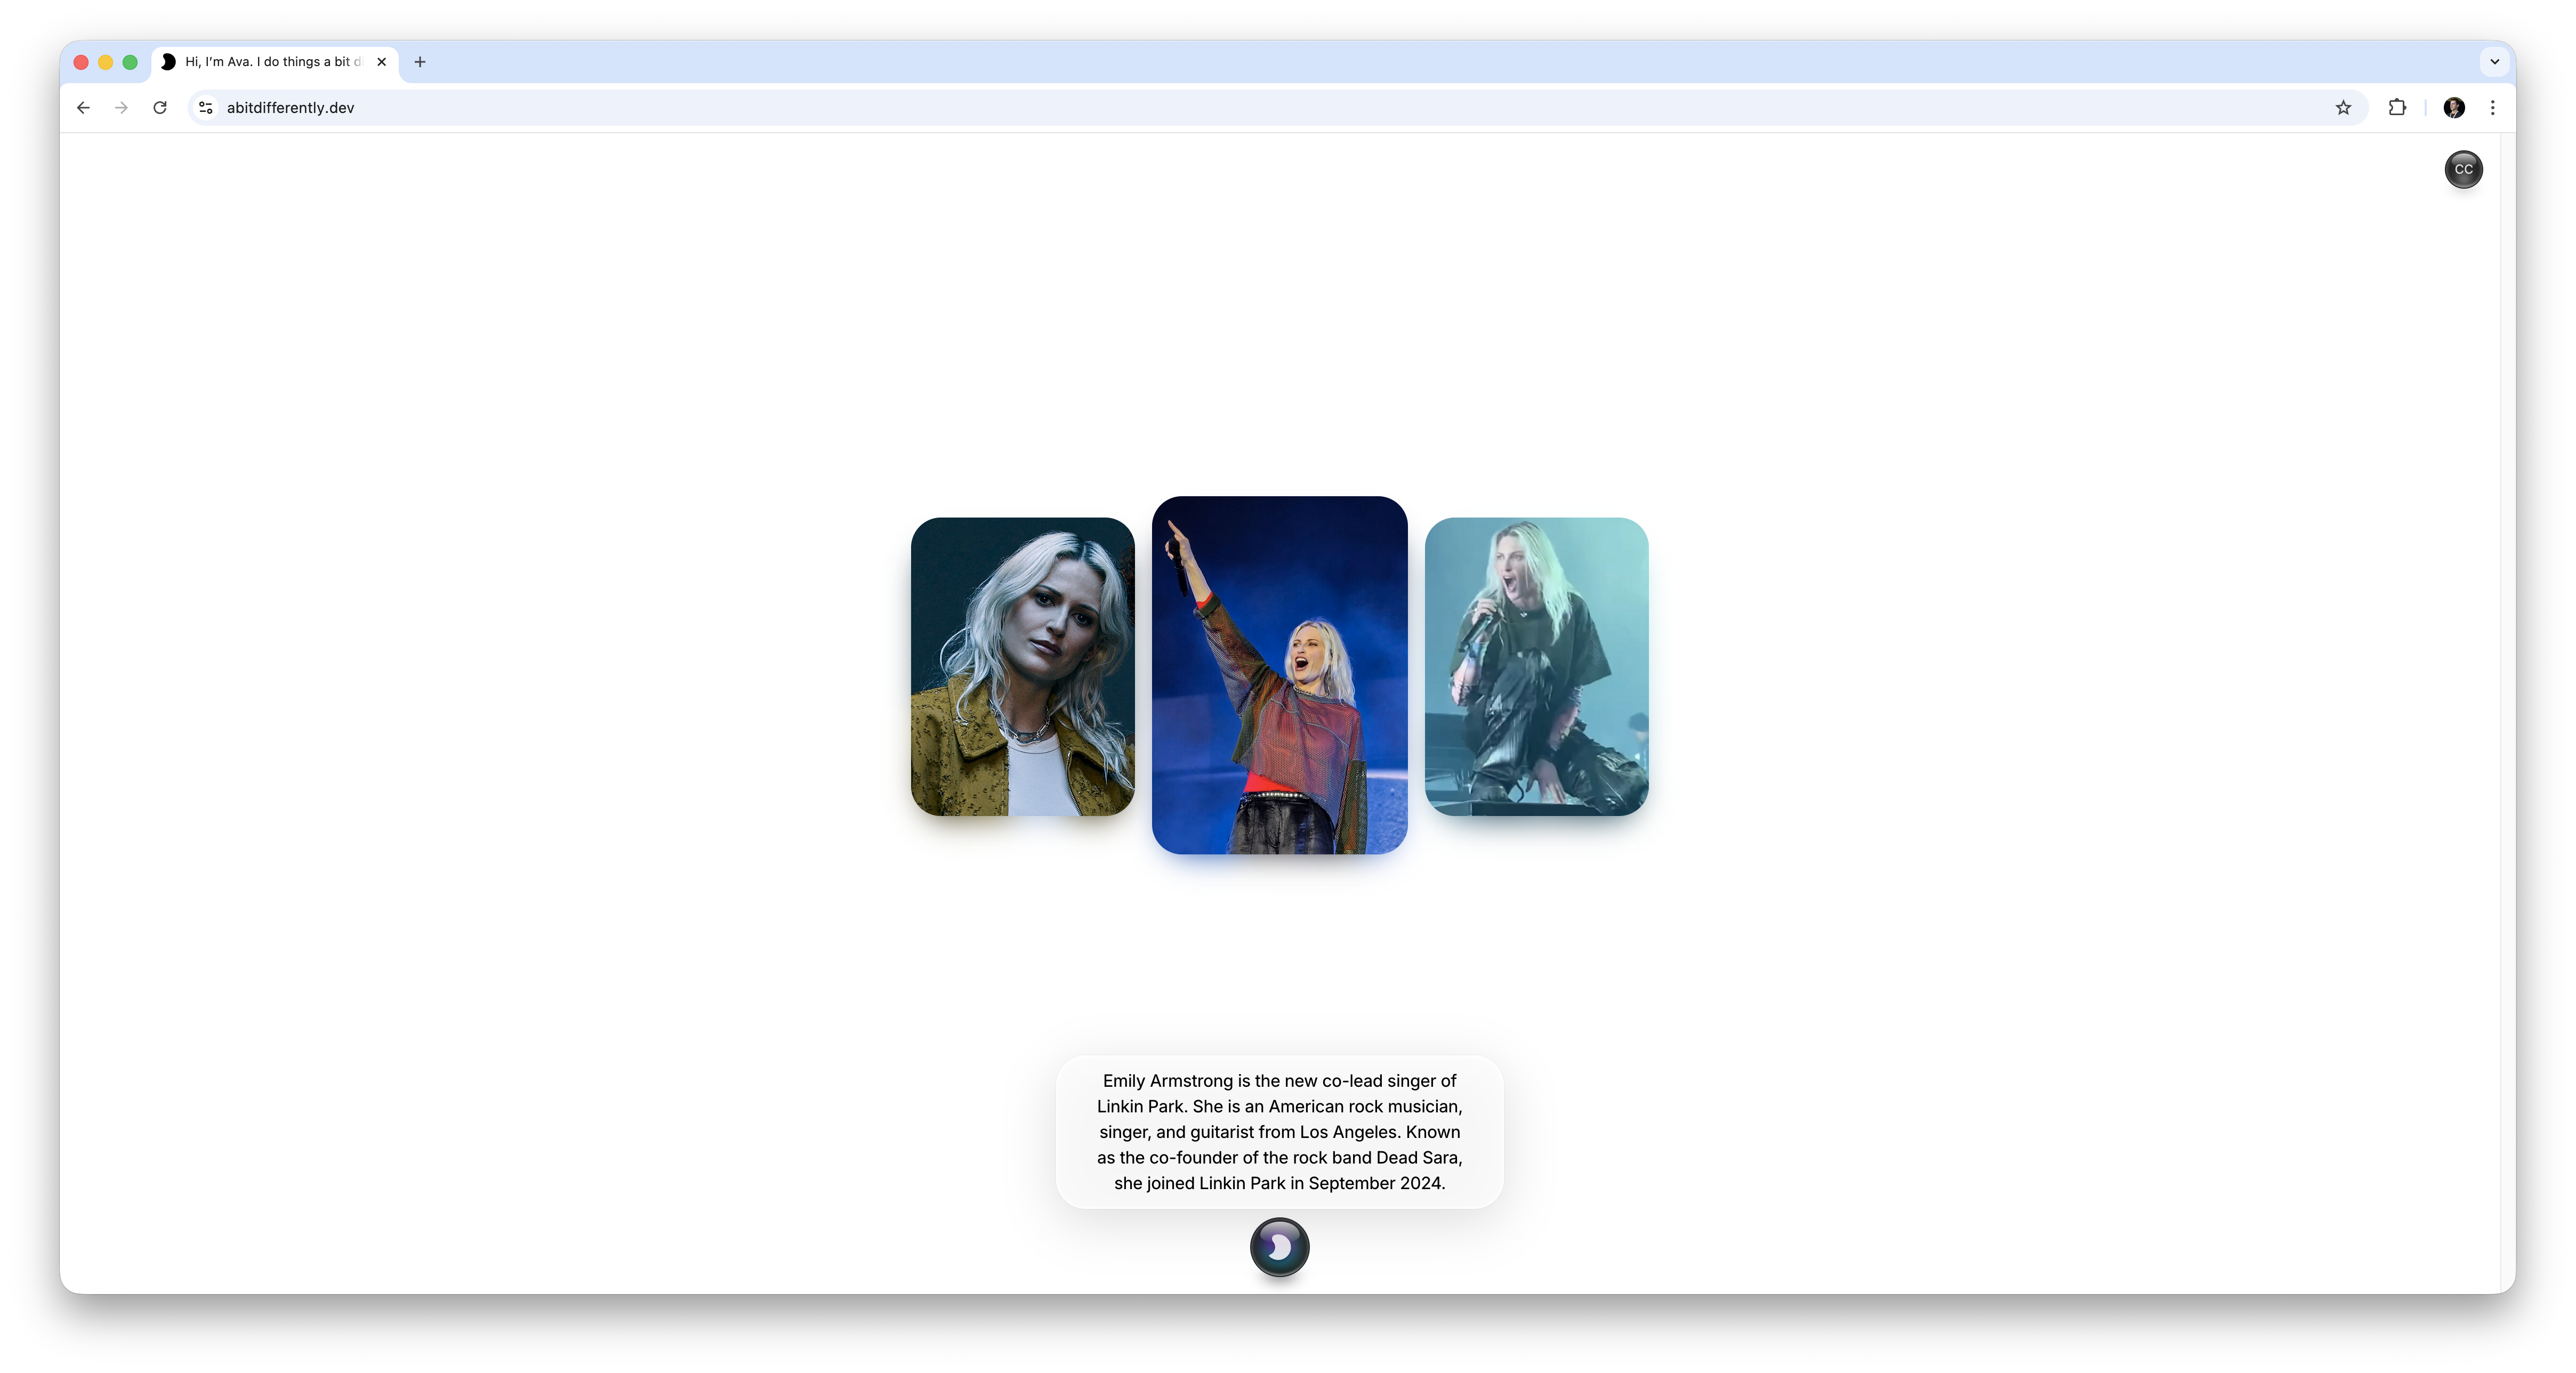This screenshot has height=1373, width=2576.
Task: Open a new browser tab
Action: click(x=419, y=62)
